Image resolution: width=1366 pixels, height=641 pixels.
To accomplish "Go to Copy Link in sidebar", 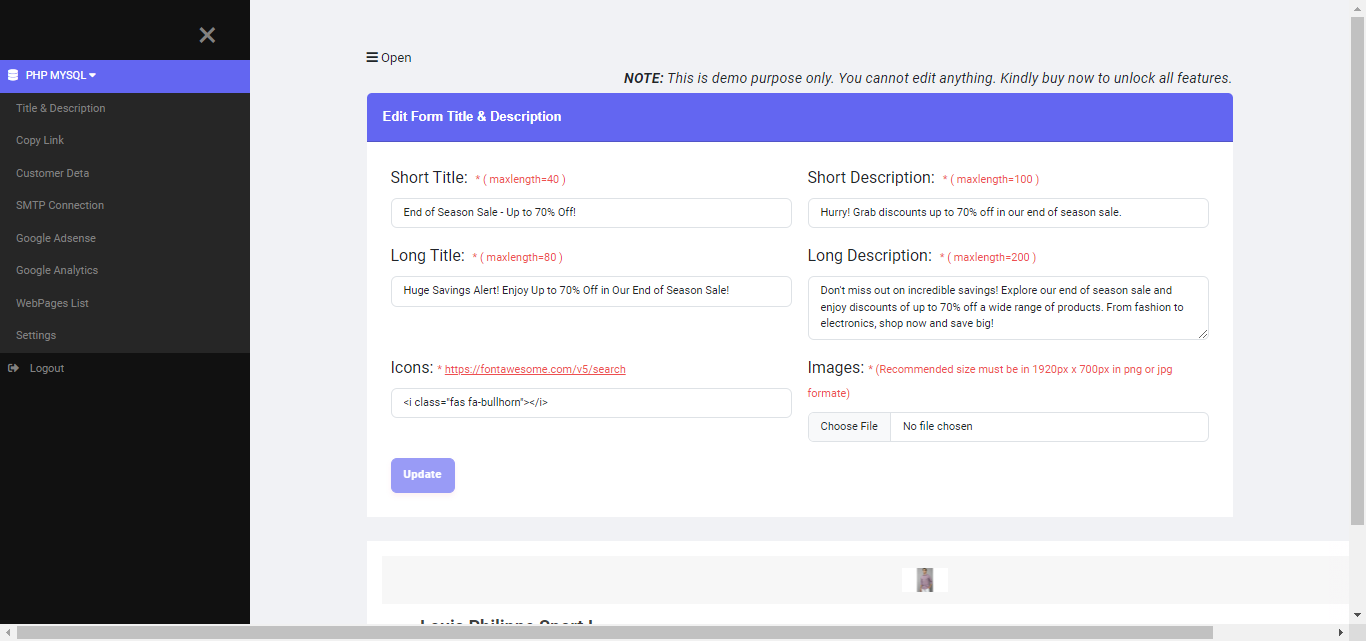I will click(40, 141).
